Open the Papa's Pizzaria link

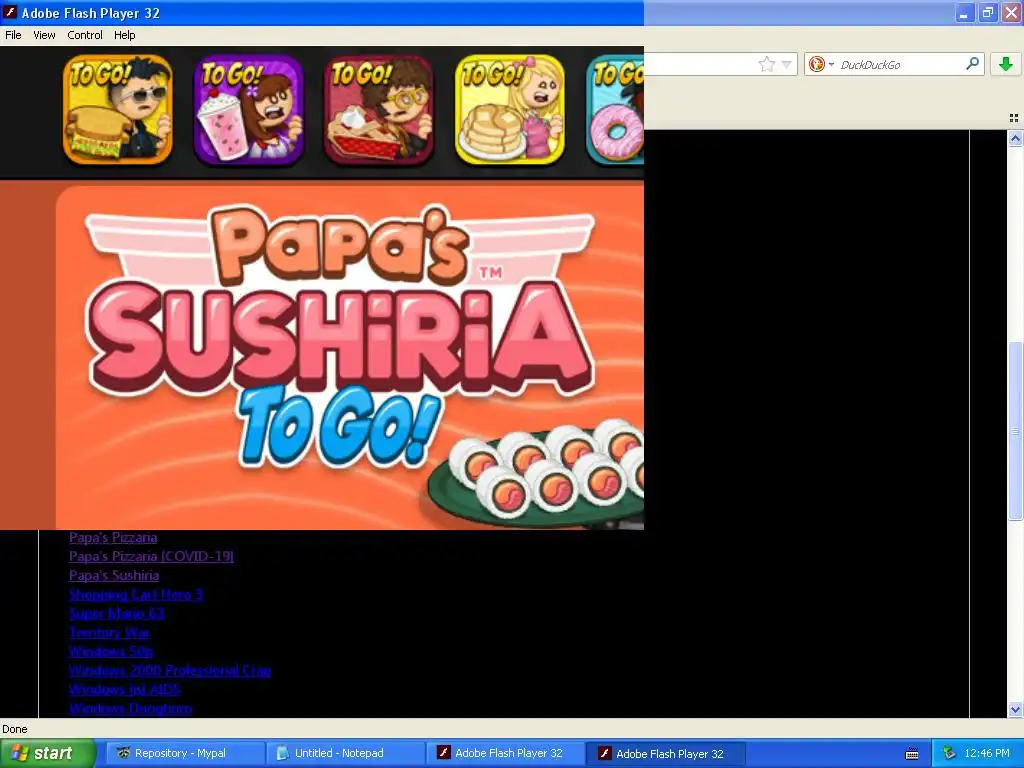tap(113, 537)
